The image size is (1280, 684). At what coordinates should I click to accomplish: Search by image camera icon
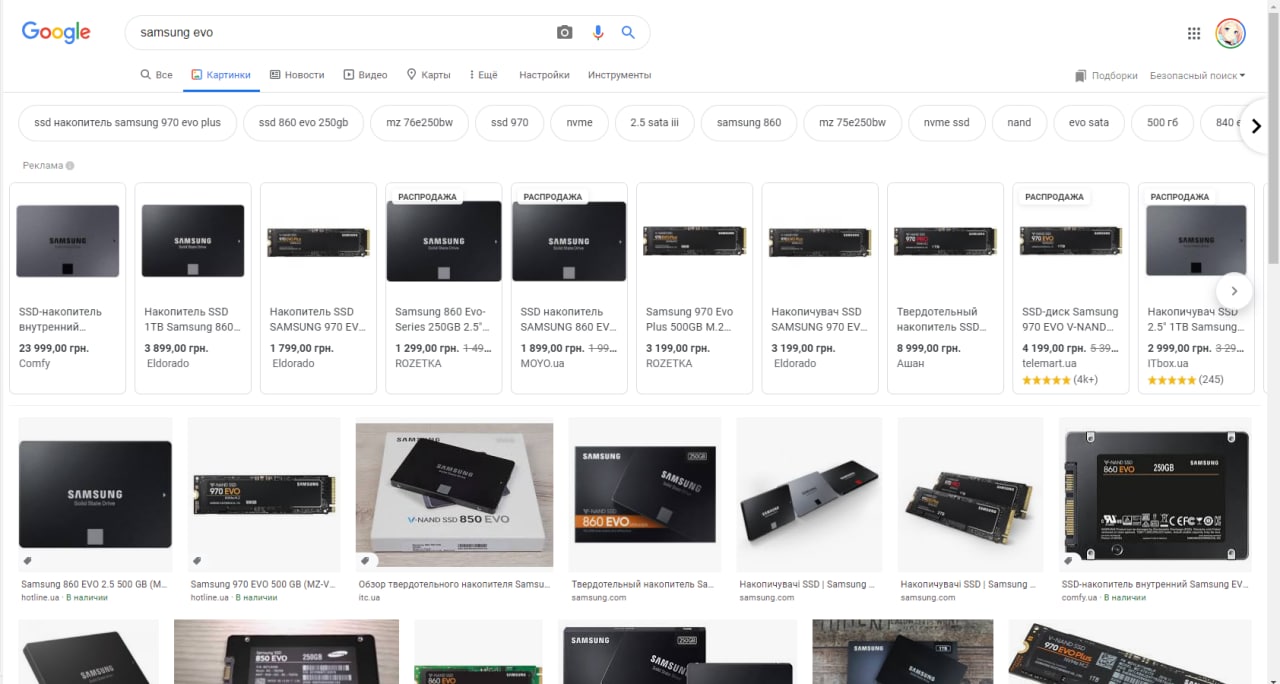point(565,32)
